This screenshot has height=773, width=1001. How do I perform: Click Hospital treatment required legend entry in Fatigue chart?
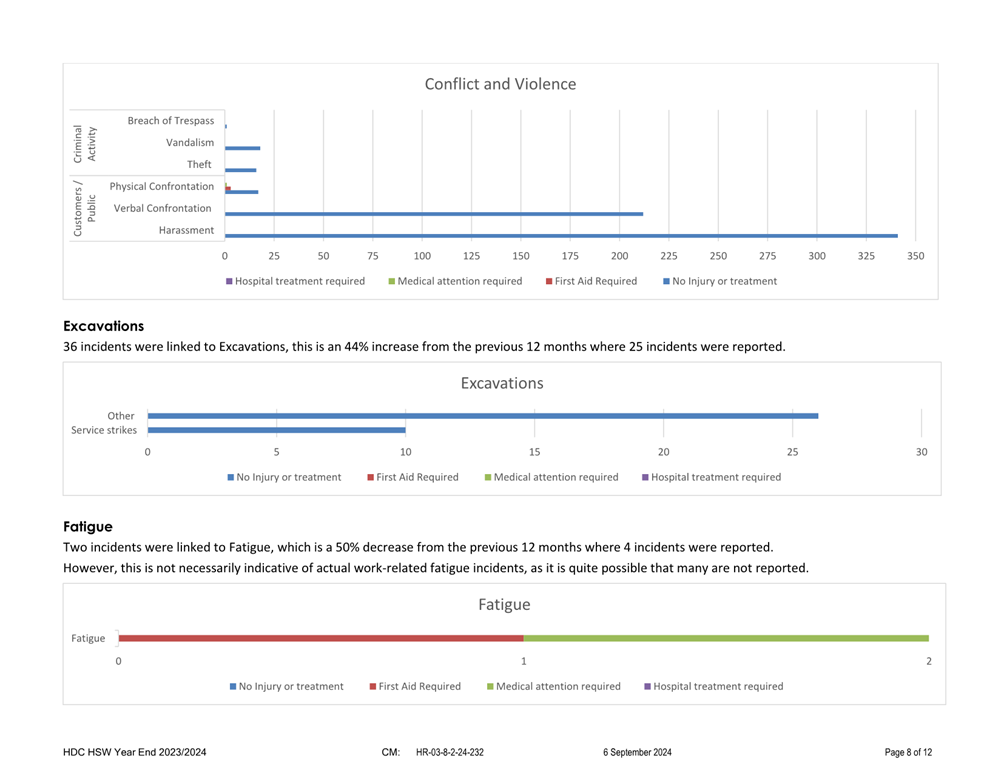pyautogui.click(x=718, y=687)
